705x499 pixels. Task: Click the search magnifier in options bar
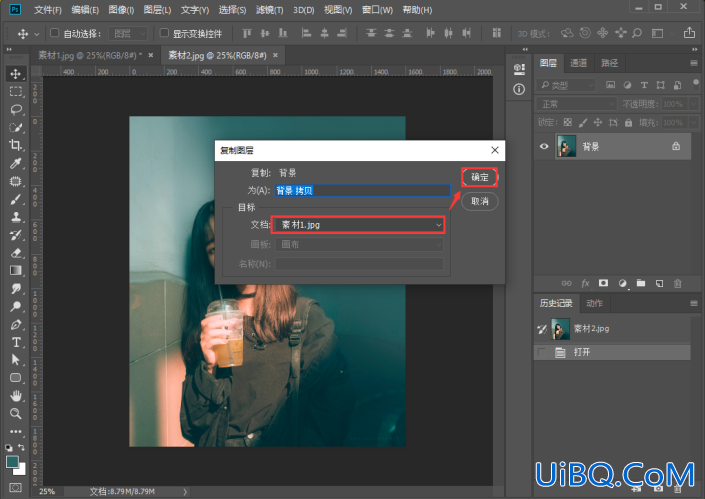point(637,33)
